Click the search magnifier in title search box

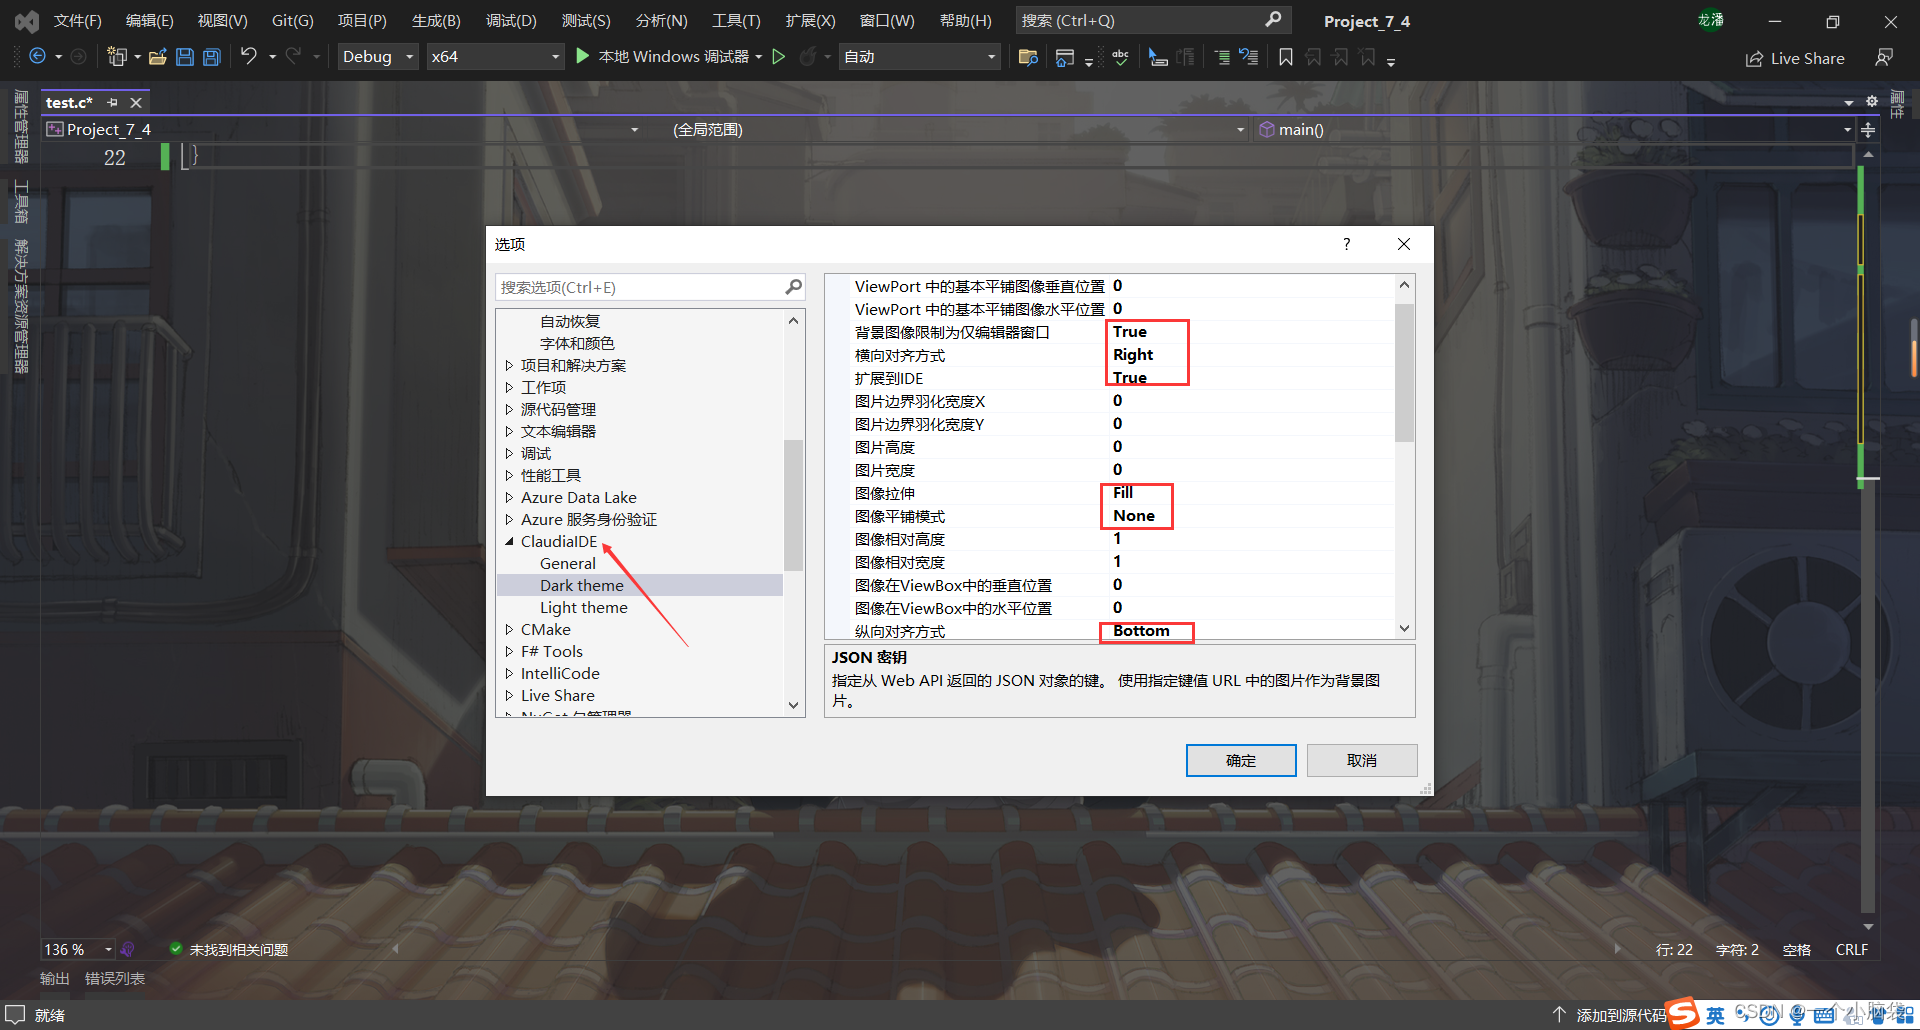pyautogui.click(x=1273, y=20)
